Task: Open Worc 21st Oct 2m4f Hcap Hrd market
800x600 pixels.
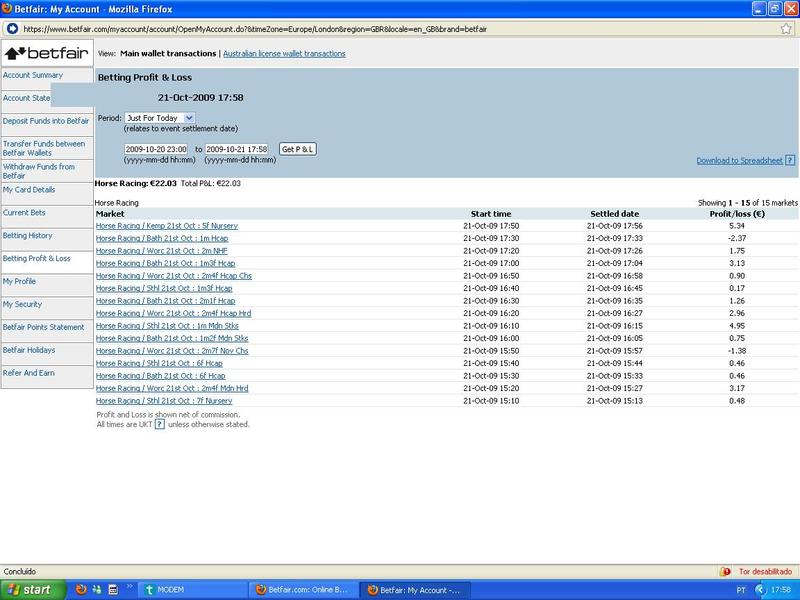Action: (173, 313)
